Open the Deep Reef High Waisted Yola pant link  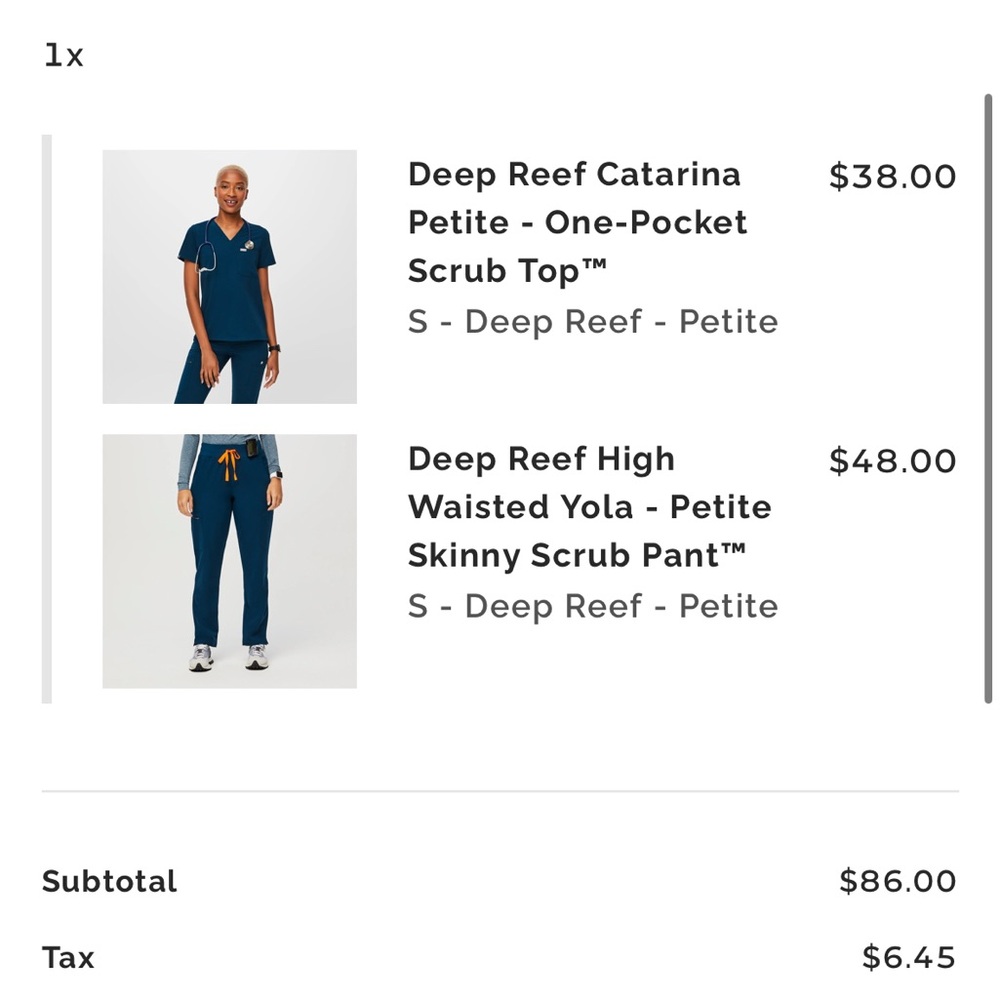[588, 507]
